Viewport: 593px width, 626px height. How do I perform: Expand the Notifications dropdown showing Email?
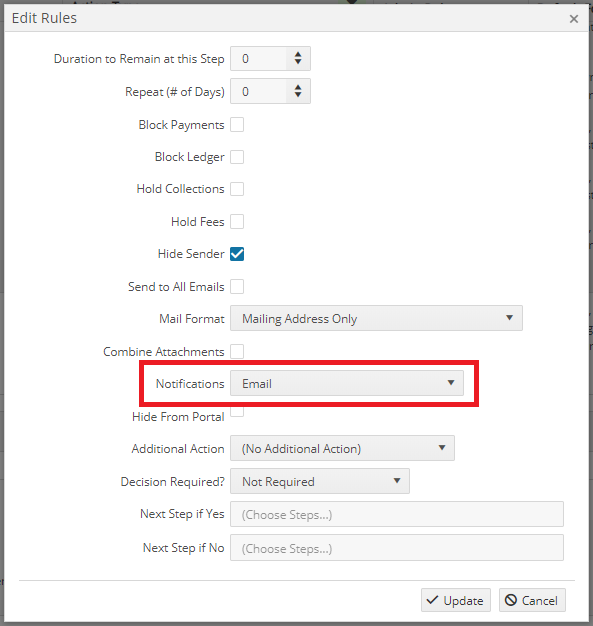(347, 383)
